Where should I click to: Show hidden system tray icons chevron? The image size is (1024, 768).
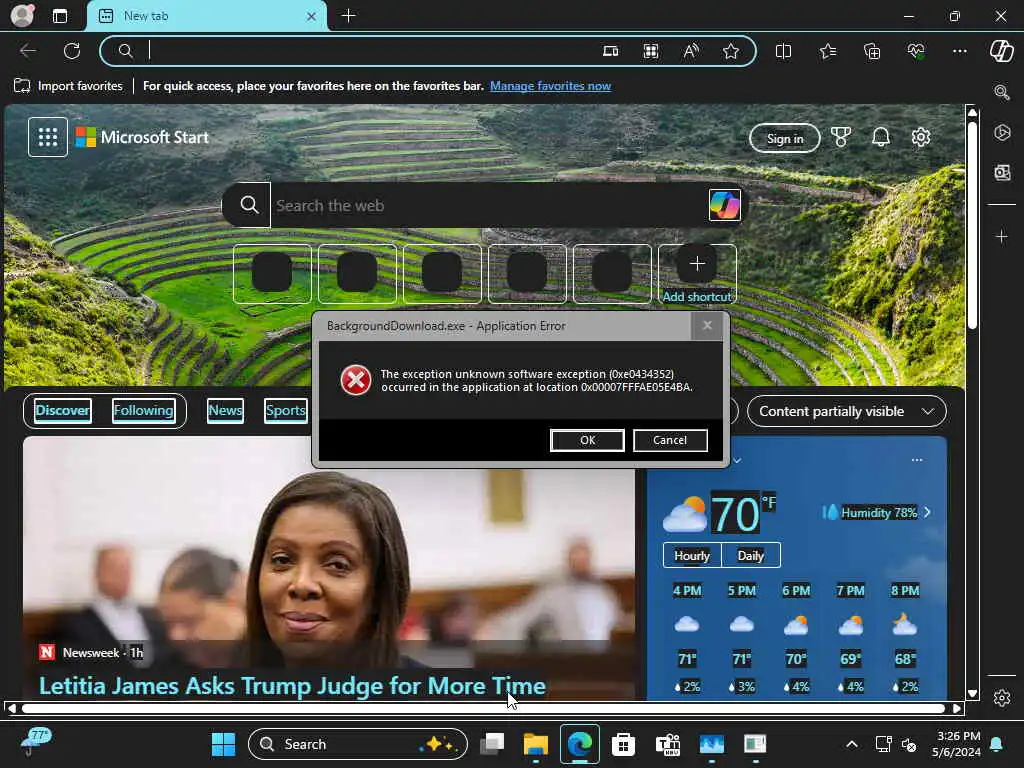(x=852, y=744)
